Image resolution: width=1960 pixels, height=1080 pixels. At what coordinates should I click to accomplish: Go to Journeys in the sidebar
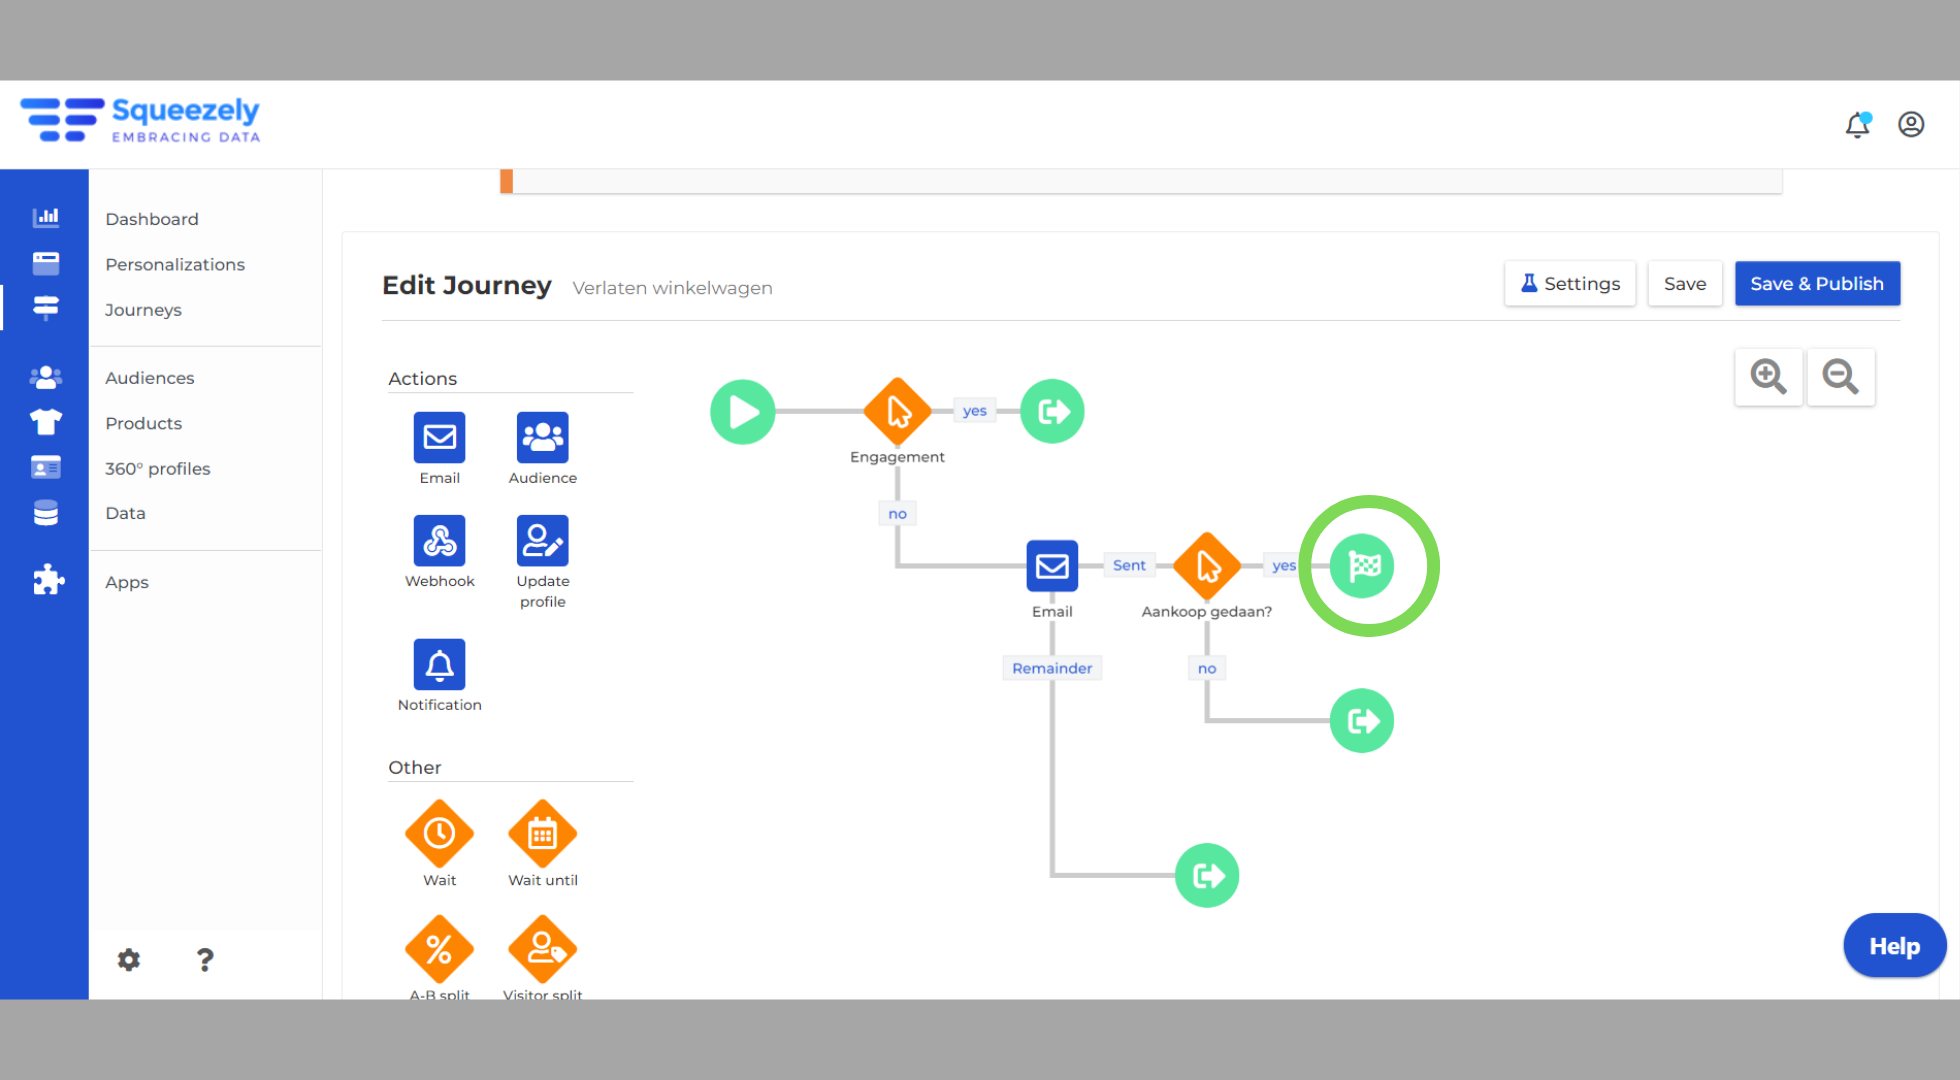tap(143, 310)
